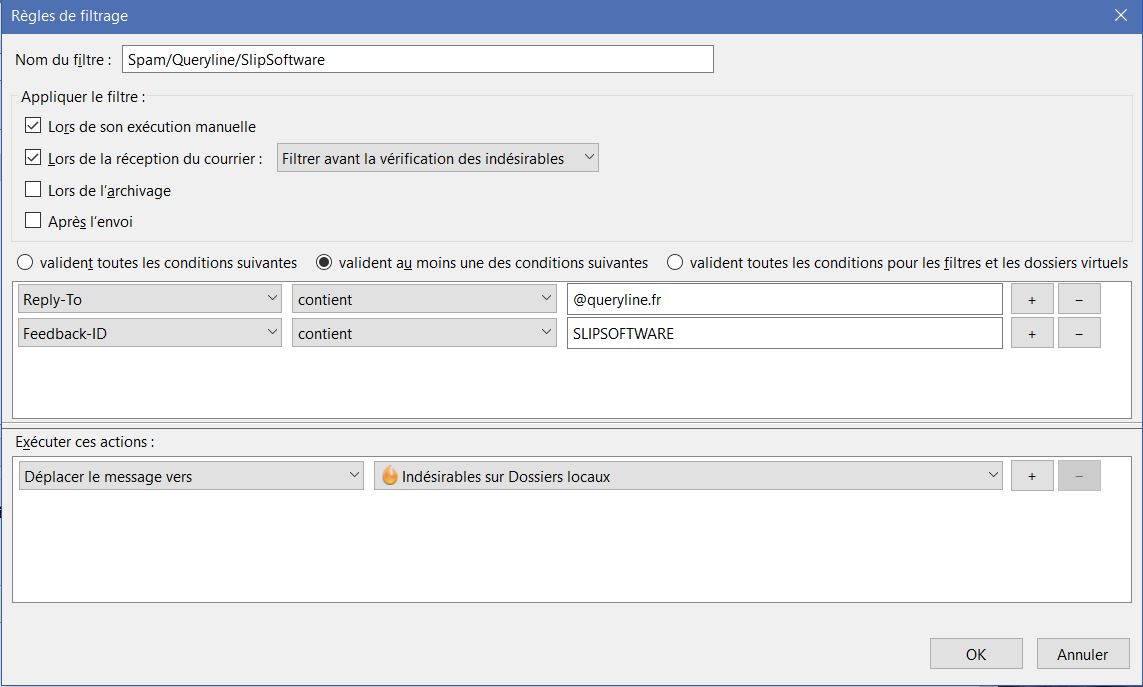Check the 'Après l'envoi' option
The image size is (1143, 687).
pos(33,221)
